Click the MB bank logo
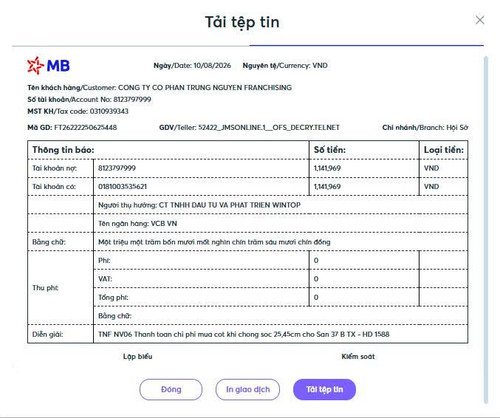This screenshot has height=418, width=500. [x=49, y=65]
